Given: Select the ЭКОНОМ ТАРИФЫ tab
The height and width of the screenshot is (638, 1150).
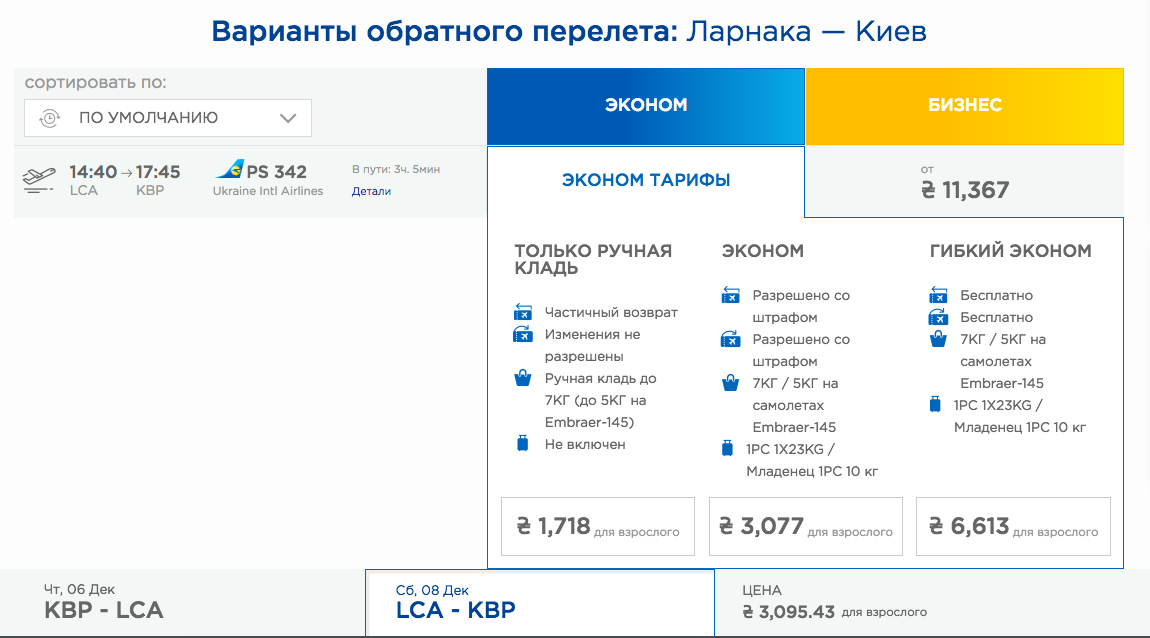Looking at the screenshot, I should pyautogui.click(x=645, y=181).
